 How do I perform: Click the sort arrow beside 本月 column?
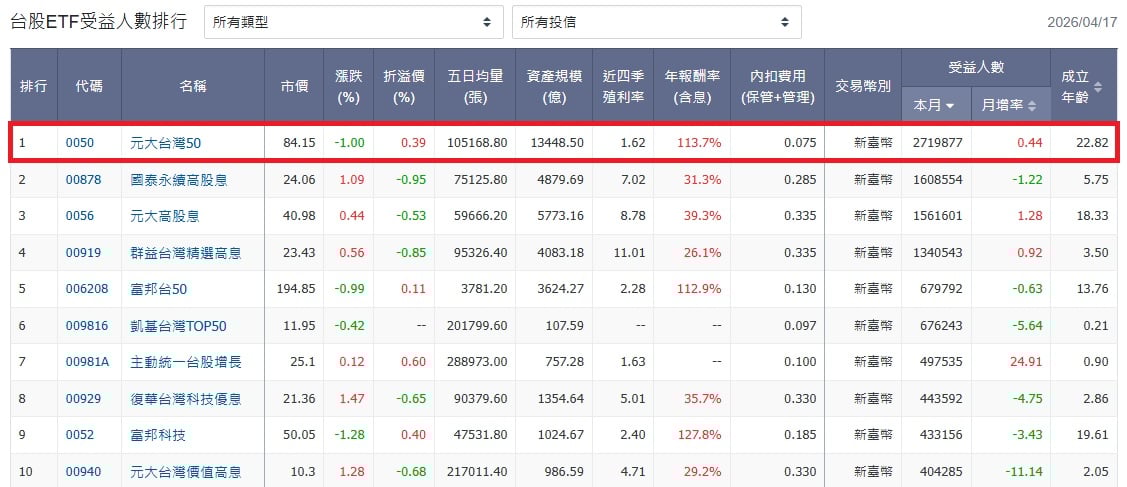[x=950, y=105]
